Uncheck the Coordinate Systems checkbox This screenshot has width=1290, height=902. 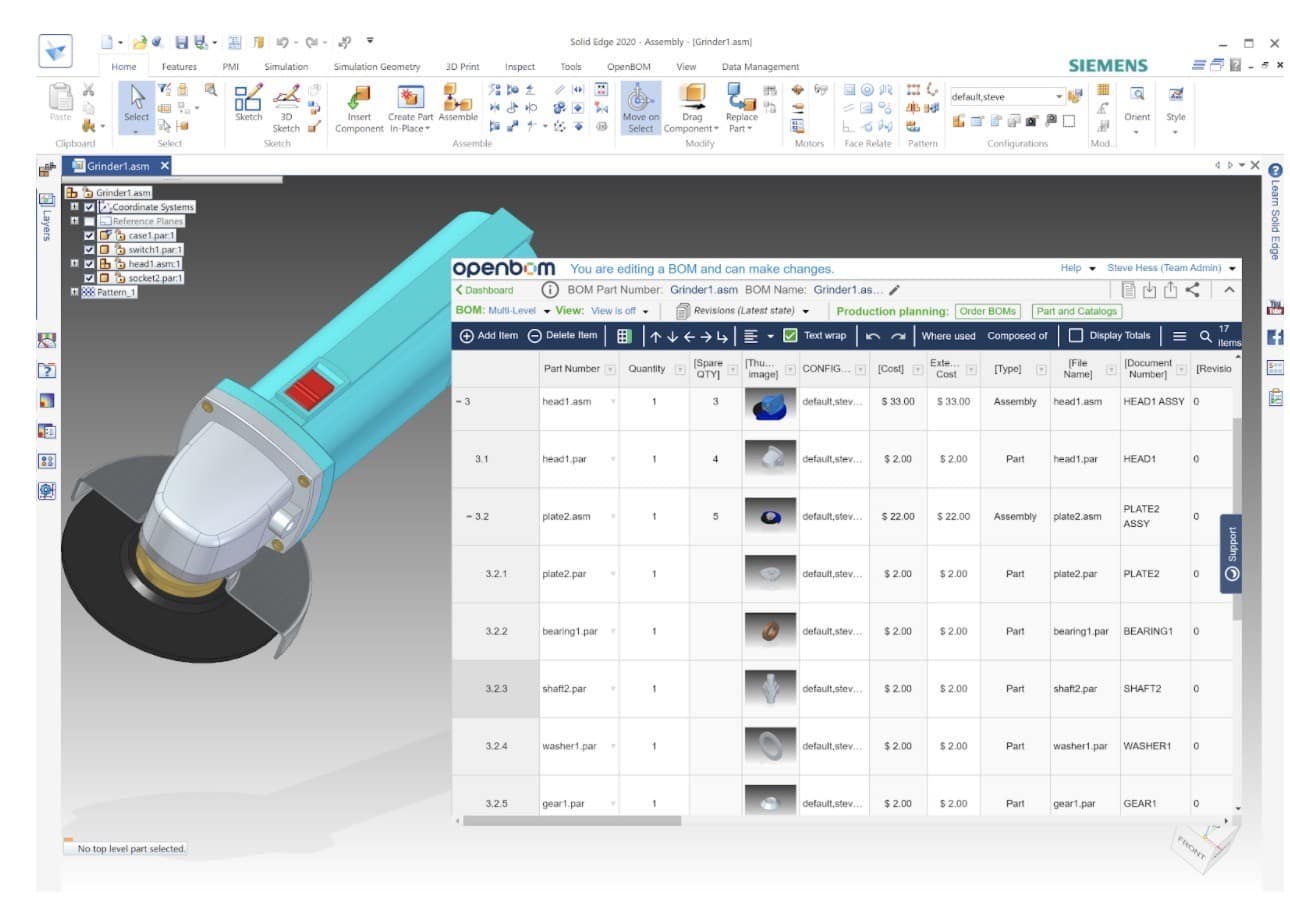click(x=89, y=207)
